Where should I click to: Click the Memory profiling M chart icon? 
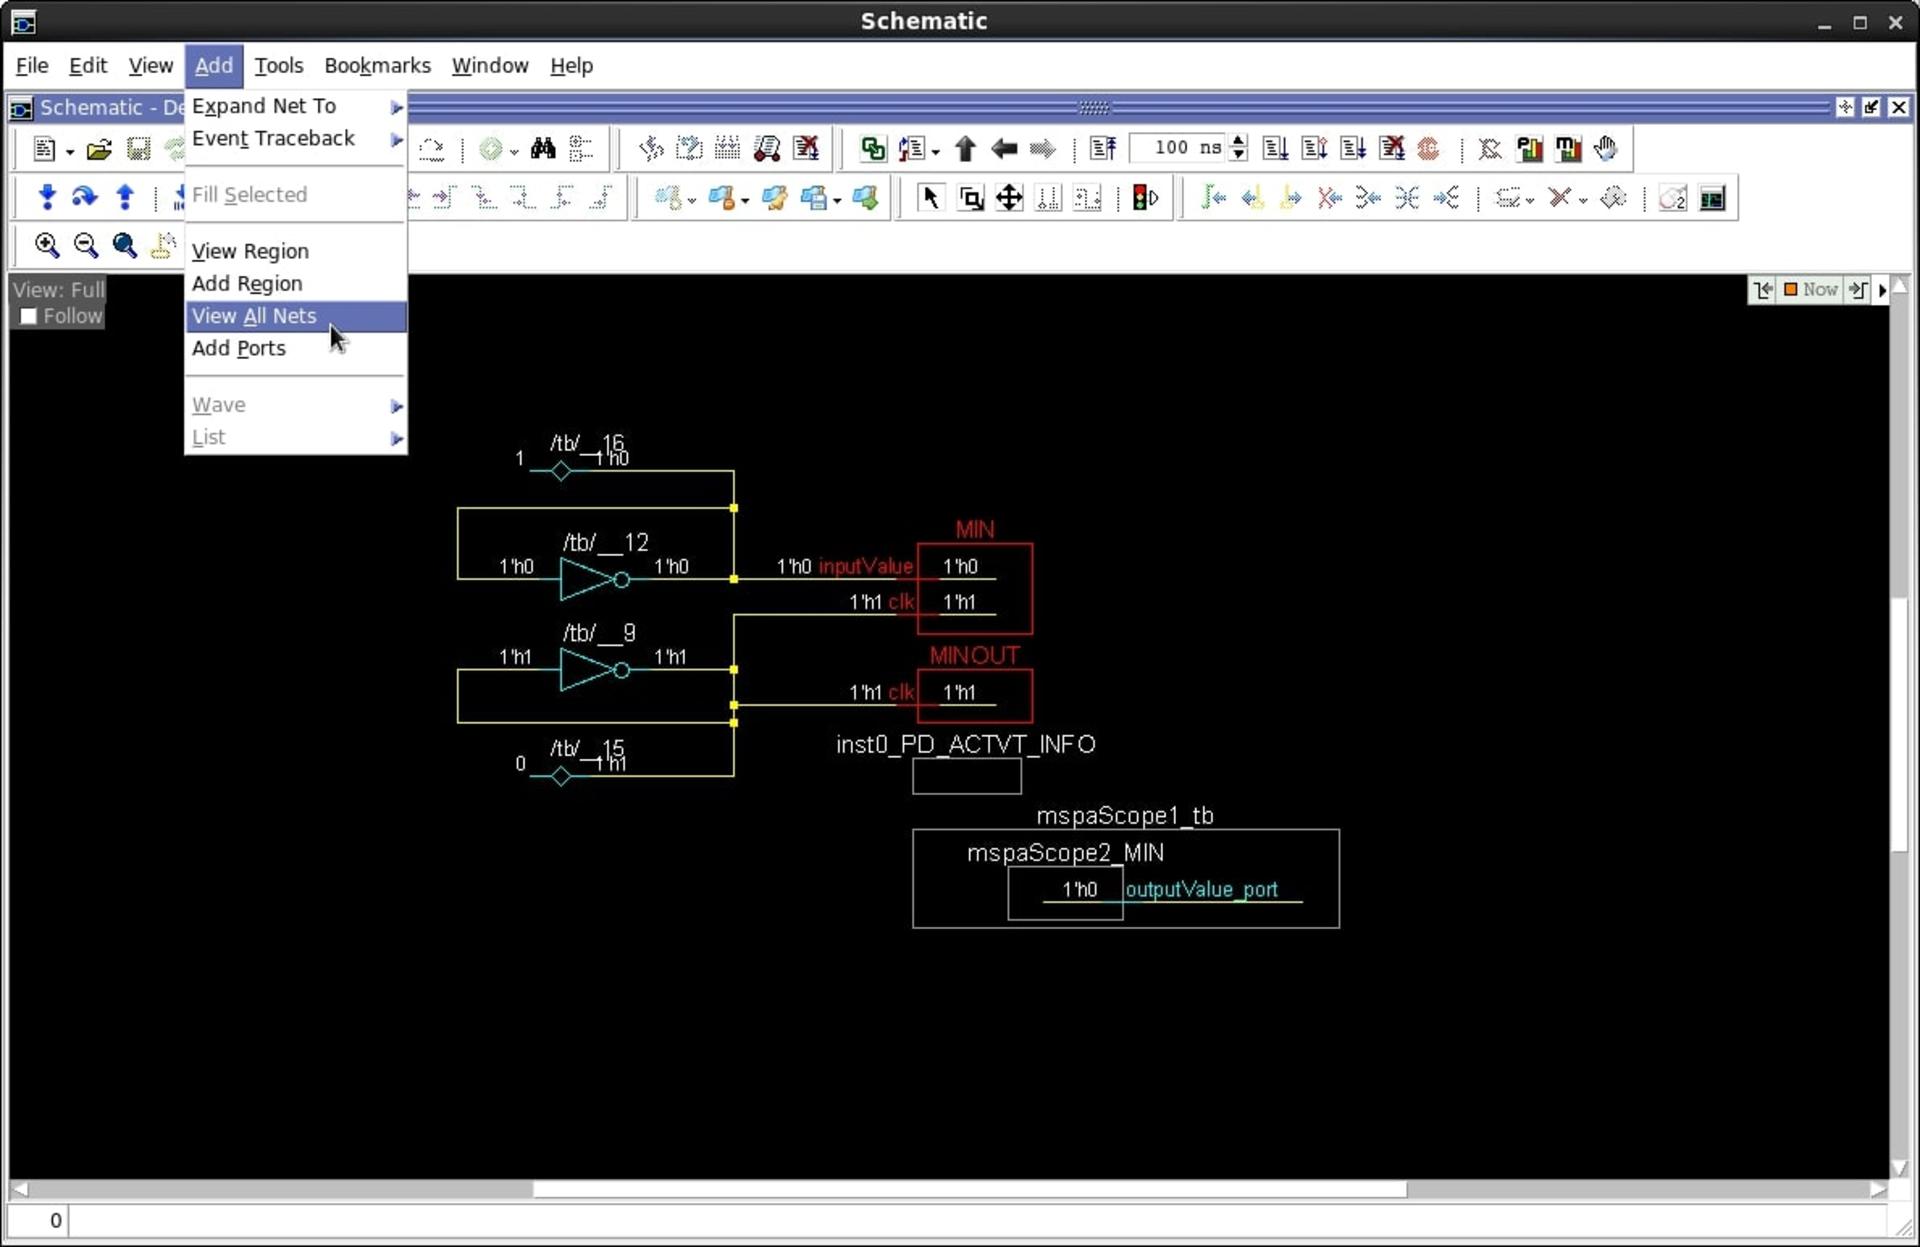(1567, 149)
